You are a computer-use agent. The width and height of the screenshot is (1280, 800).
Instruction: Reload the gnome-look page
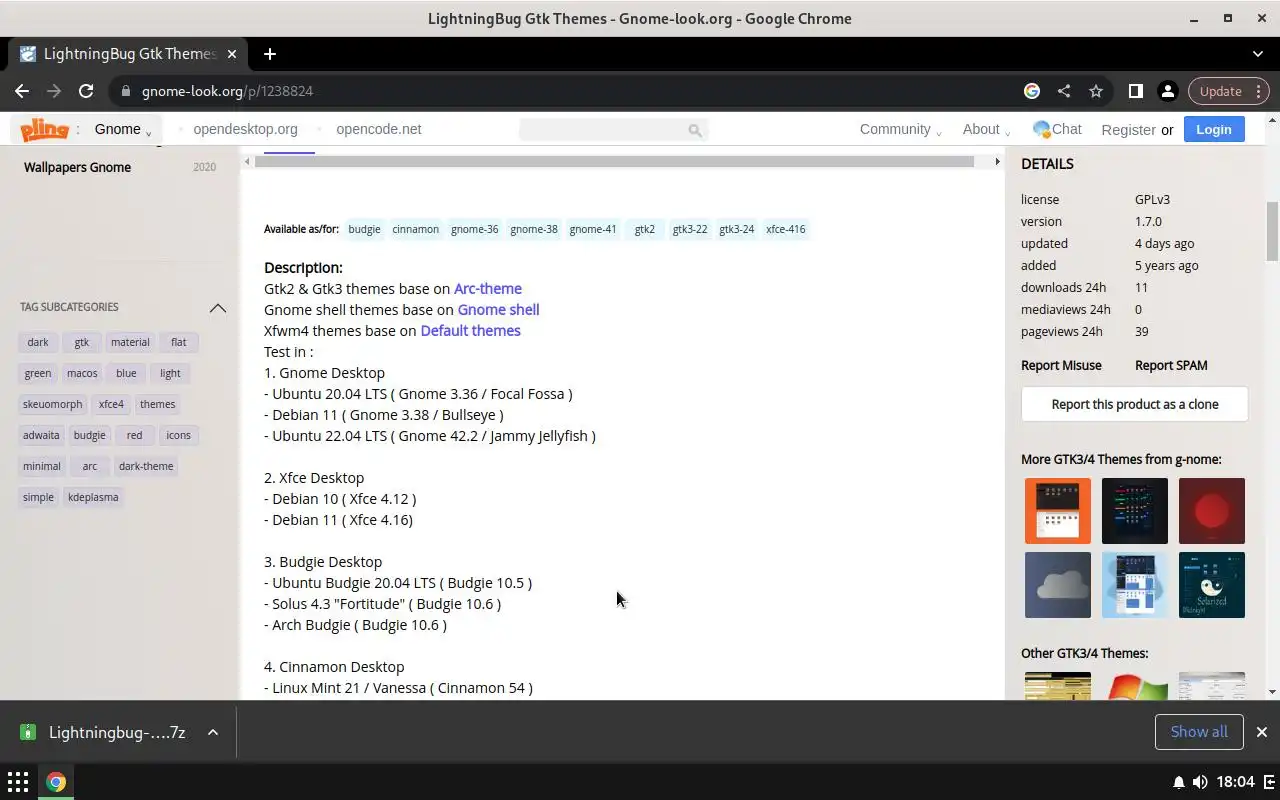86,91
